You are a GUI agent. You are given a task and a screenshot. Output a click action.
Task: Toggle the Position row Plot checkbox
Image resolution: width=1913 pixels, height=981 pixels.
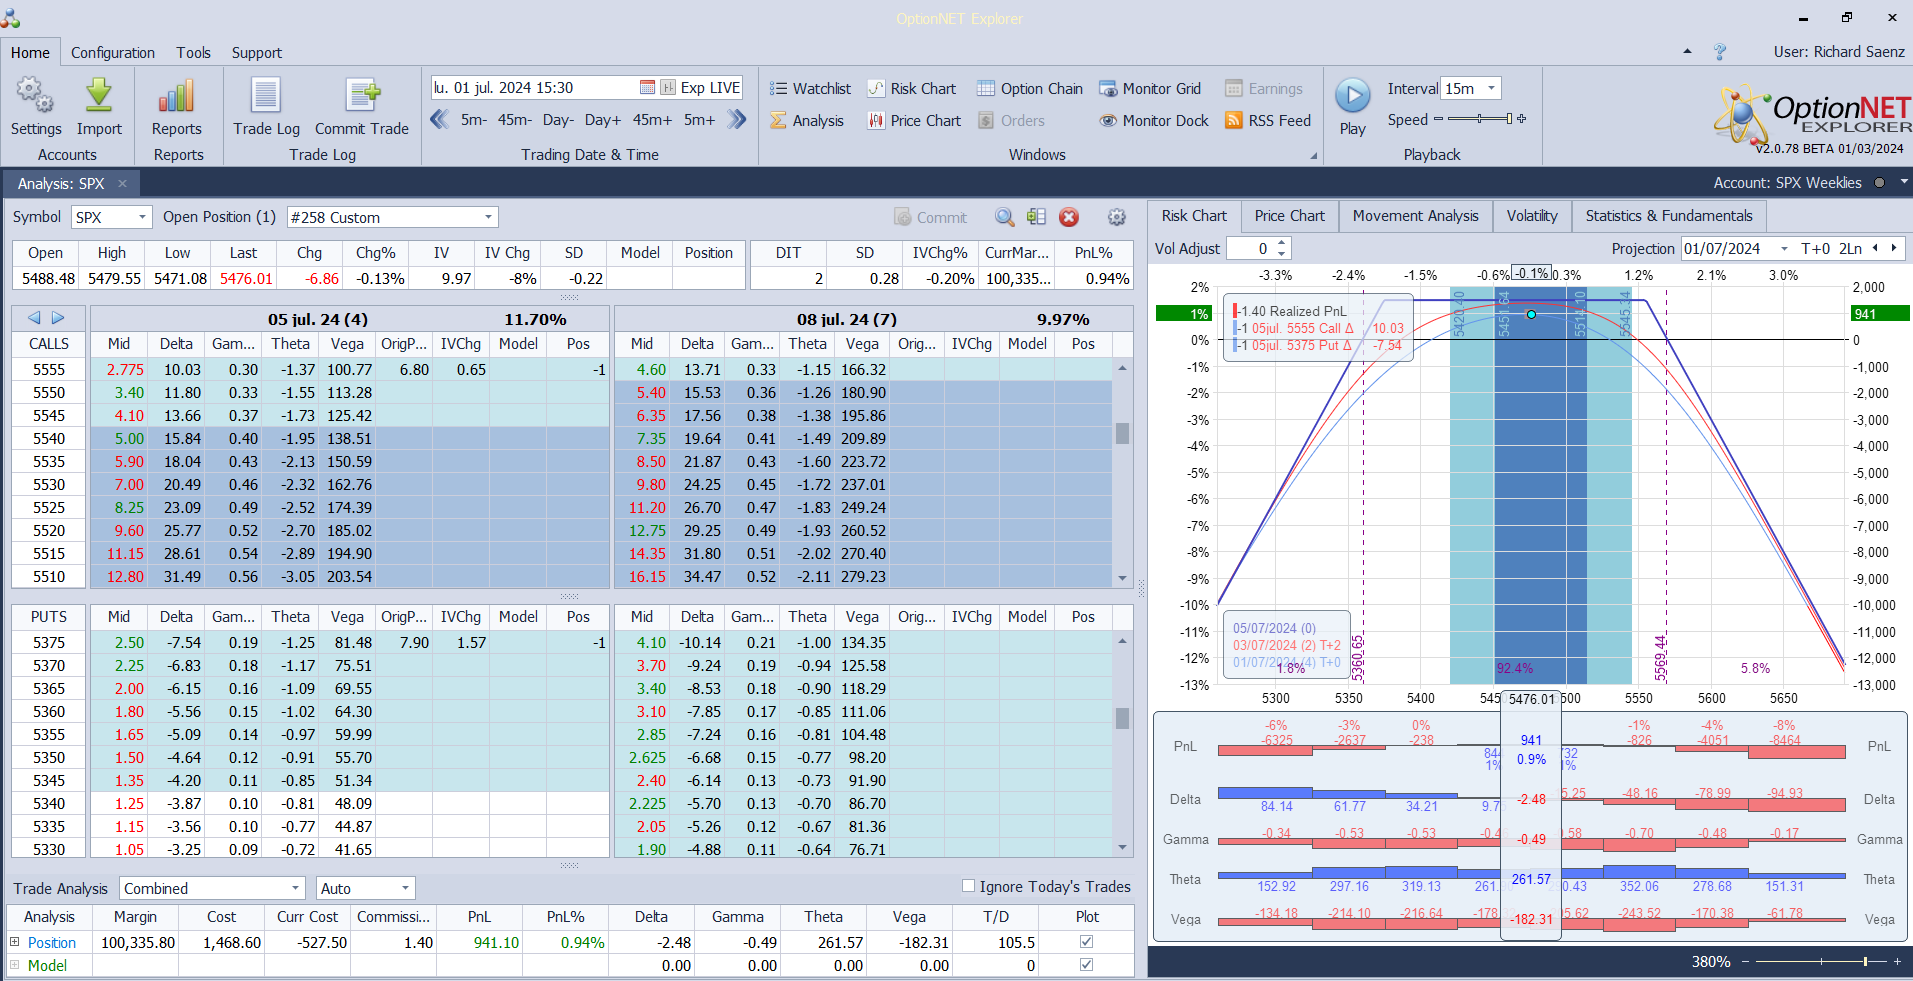(x=1086, y=942)
